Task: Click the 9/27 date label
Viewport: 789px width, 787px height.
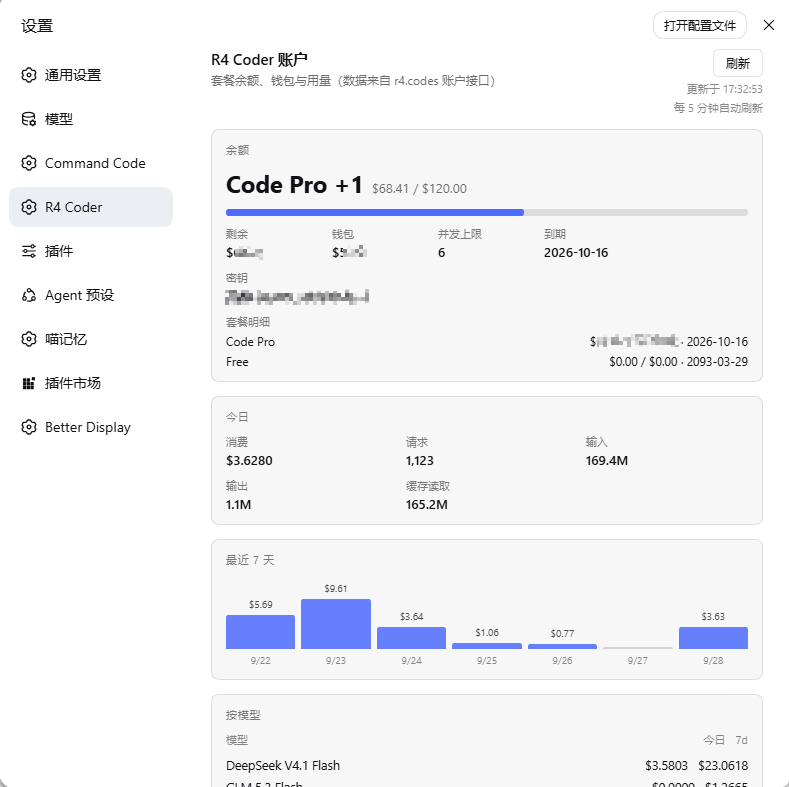Action: (x=638, y=661)
